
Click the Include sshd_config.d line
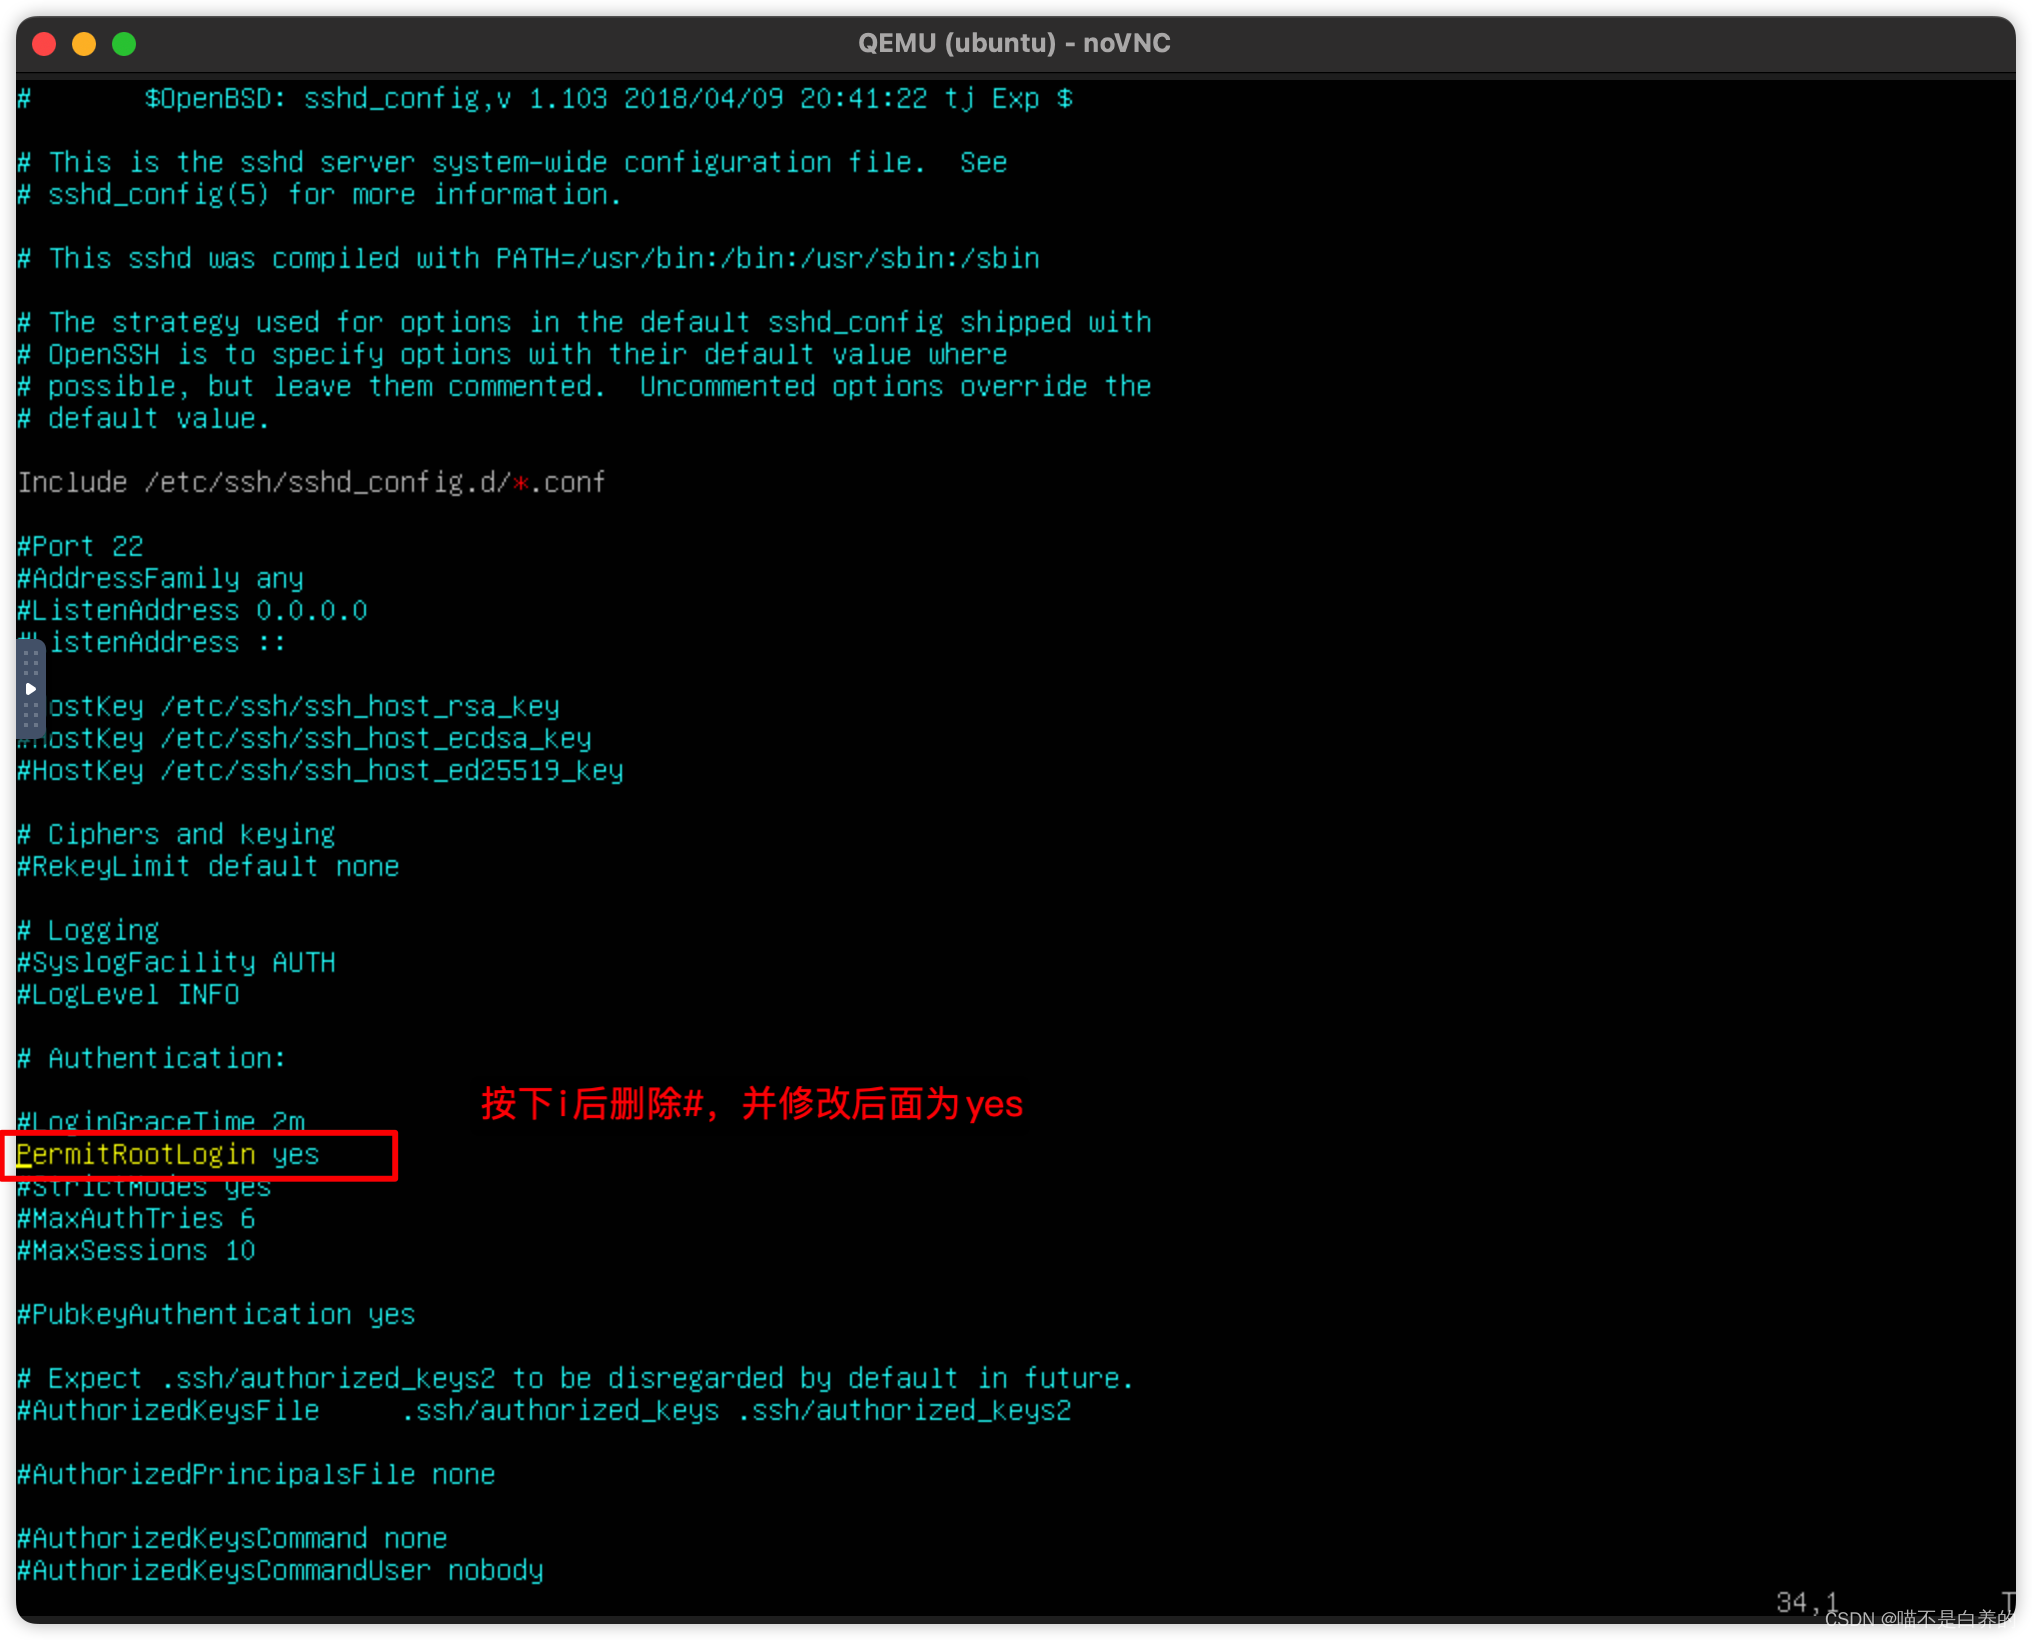(x=311, y=483)
